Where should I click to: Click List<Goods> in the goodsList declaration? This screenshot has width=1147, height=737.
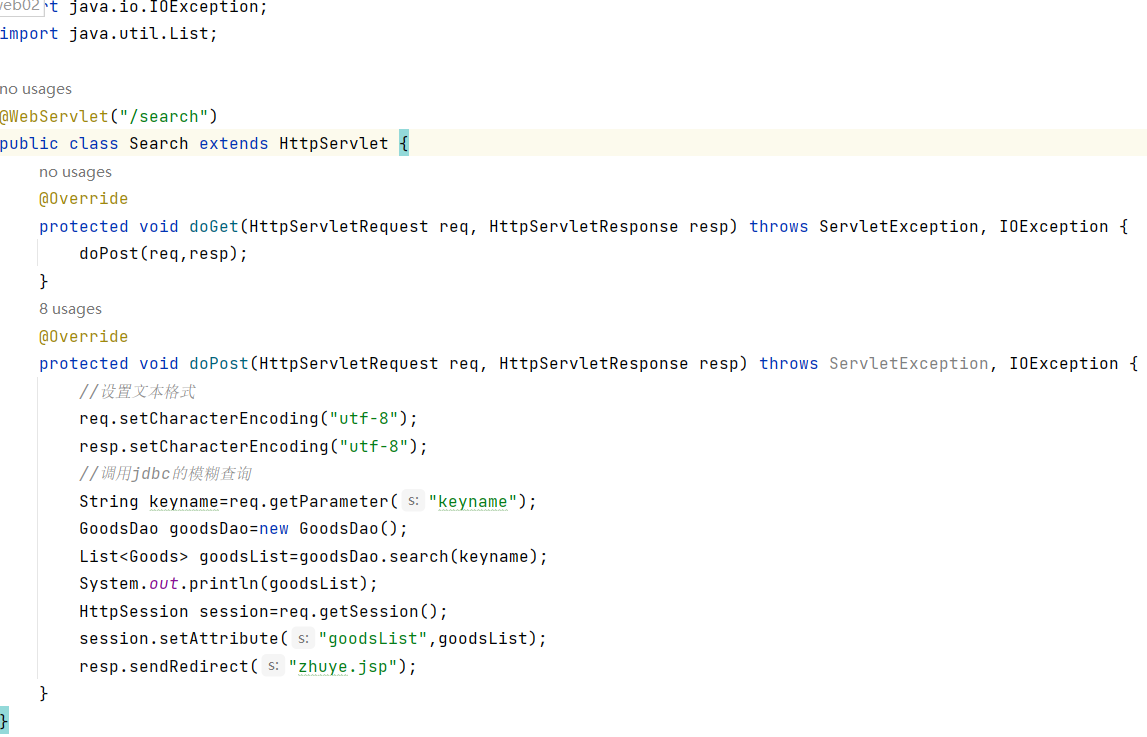[133, 557]
